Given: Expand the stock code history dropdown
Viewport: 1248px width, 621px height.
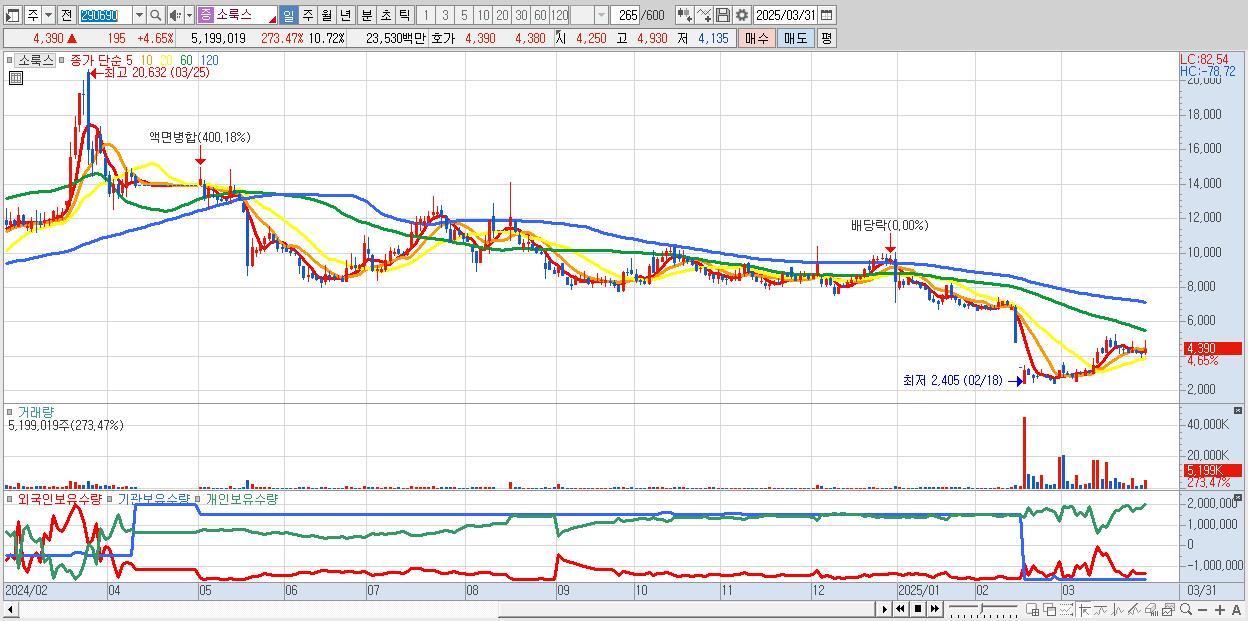Looking at the screenshot, I should coord(139,15).
